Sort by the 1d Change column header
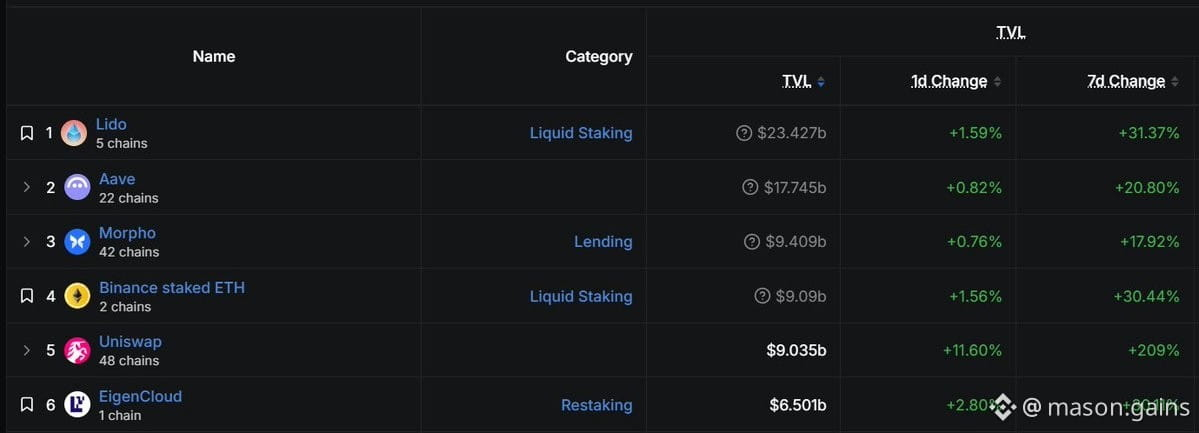This screenshot has height=433, width=1199. pyautogui.click(x=956, y=81)
